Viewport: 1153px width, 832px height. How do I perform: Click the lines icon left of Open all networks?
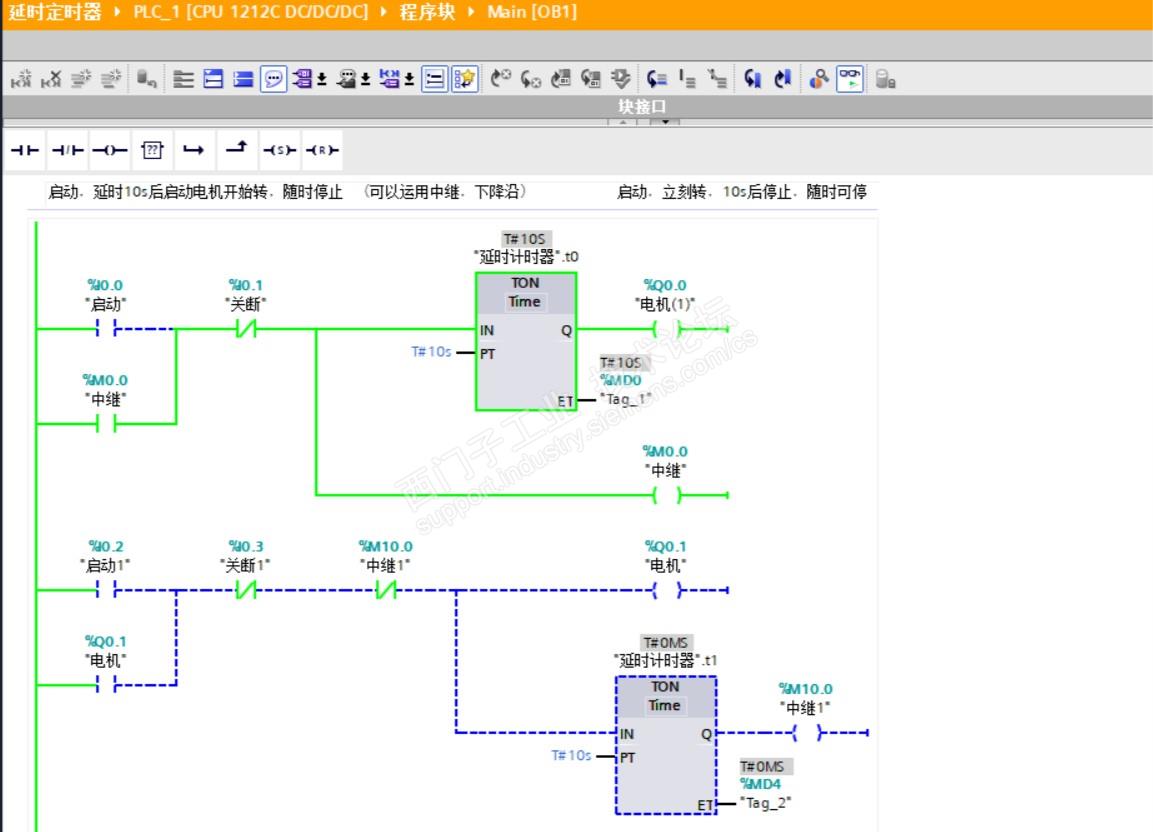pyautogui.click(x=183, y=79)
